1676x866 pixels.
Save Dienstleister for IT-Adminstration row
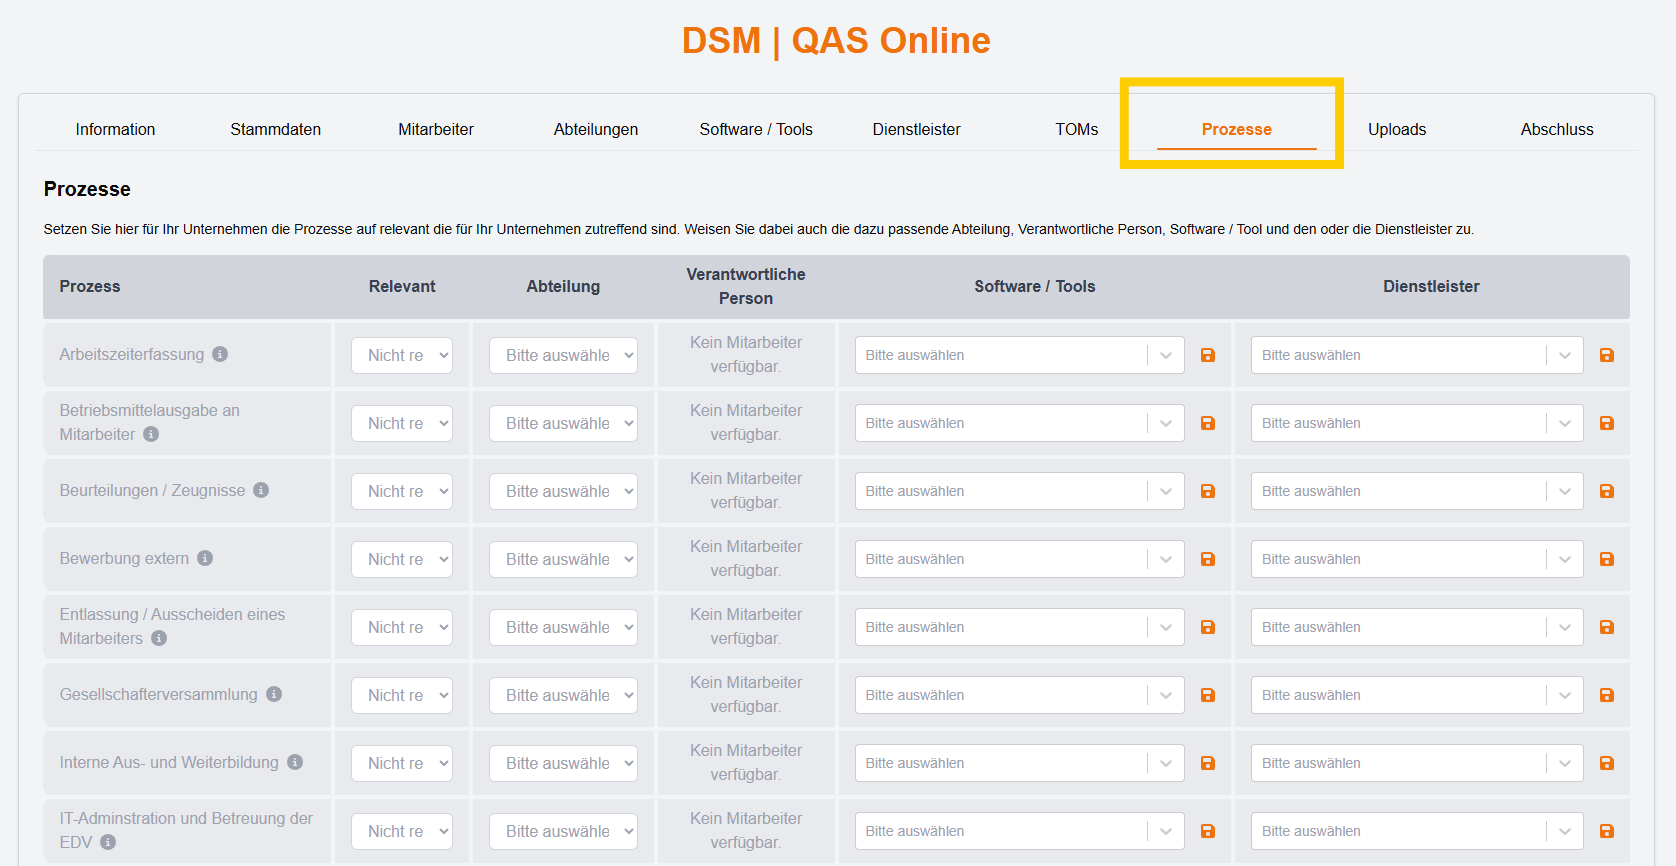tap(1607, 831)
